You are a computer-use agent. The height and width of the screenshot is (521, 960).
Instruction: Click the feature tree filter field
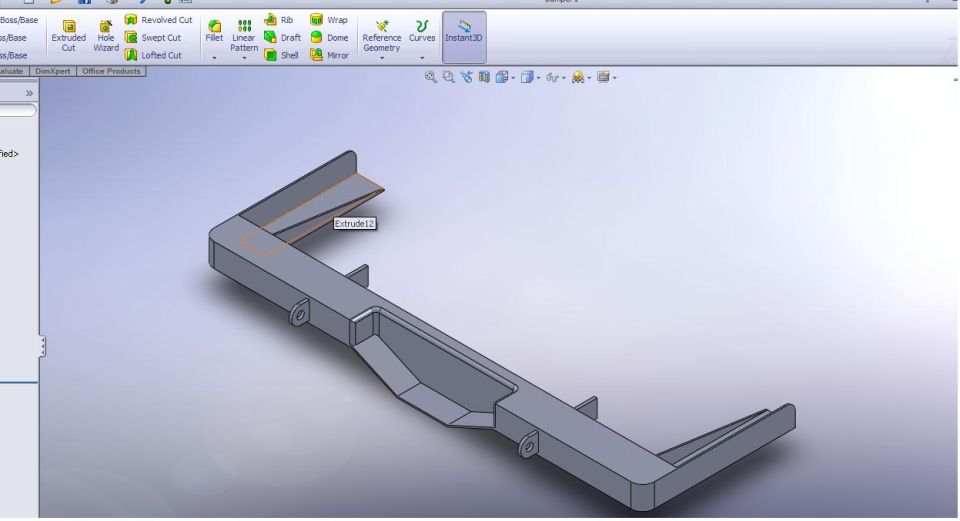(x=18, y=110)
